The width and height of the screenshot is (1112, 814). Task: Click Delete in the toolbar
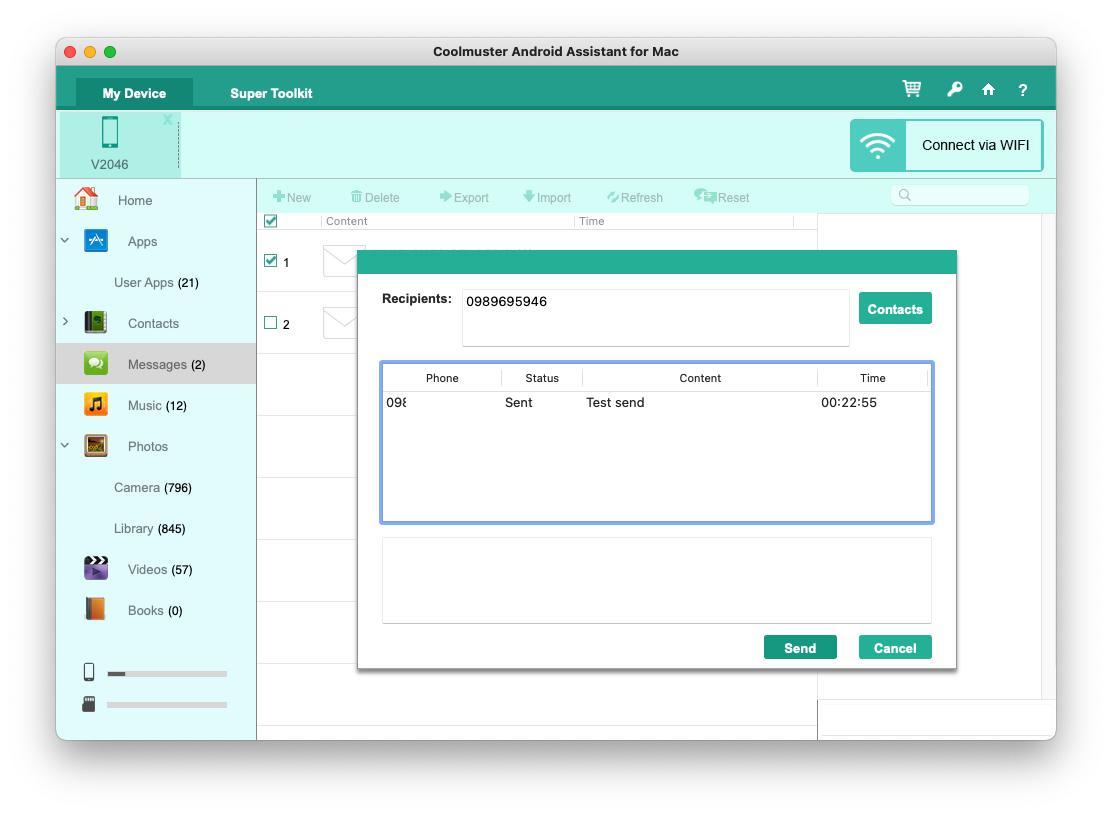click(x=375, y=197)
